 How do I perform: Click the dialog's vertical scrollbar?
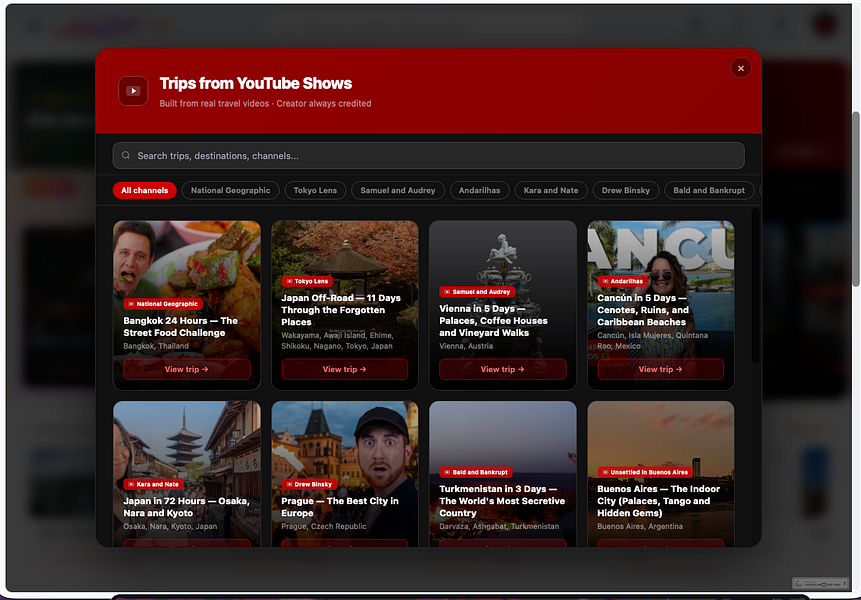[x=756, y=285]
